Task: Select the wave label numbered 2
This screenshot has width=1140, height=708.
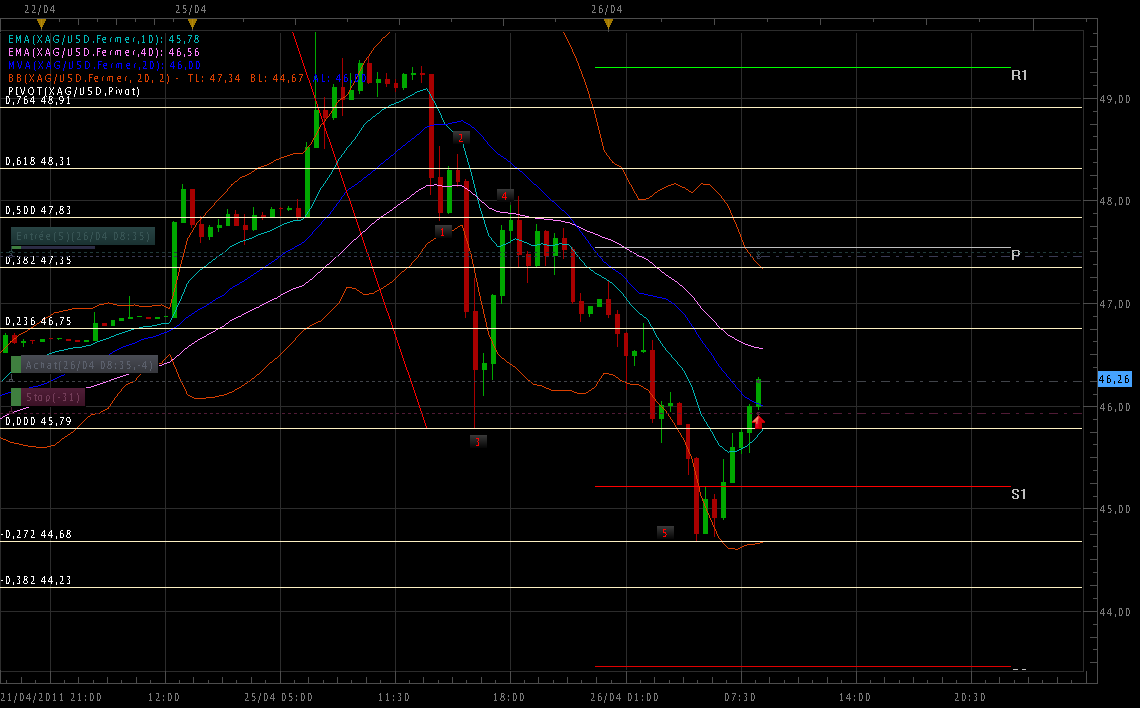Action: 460,137
